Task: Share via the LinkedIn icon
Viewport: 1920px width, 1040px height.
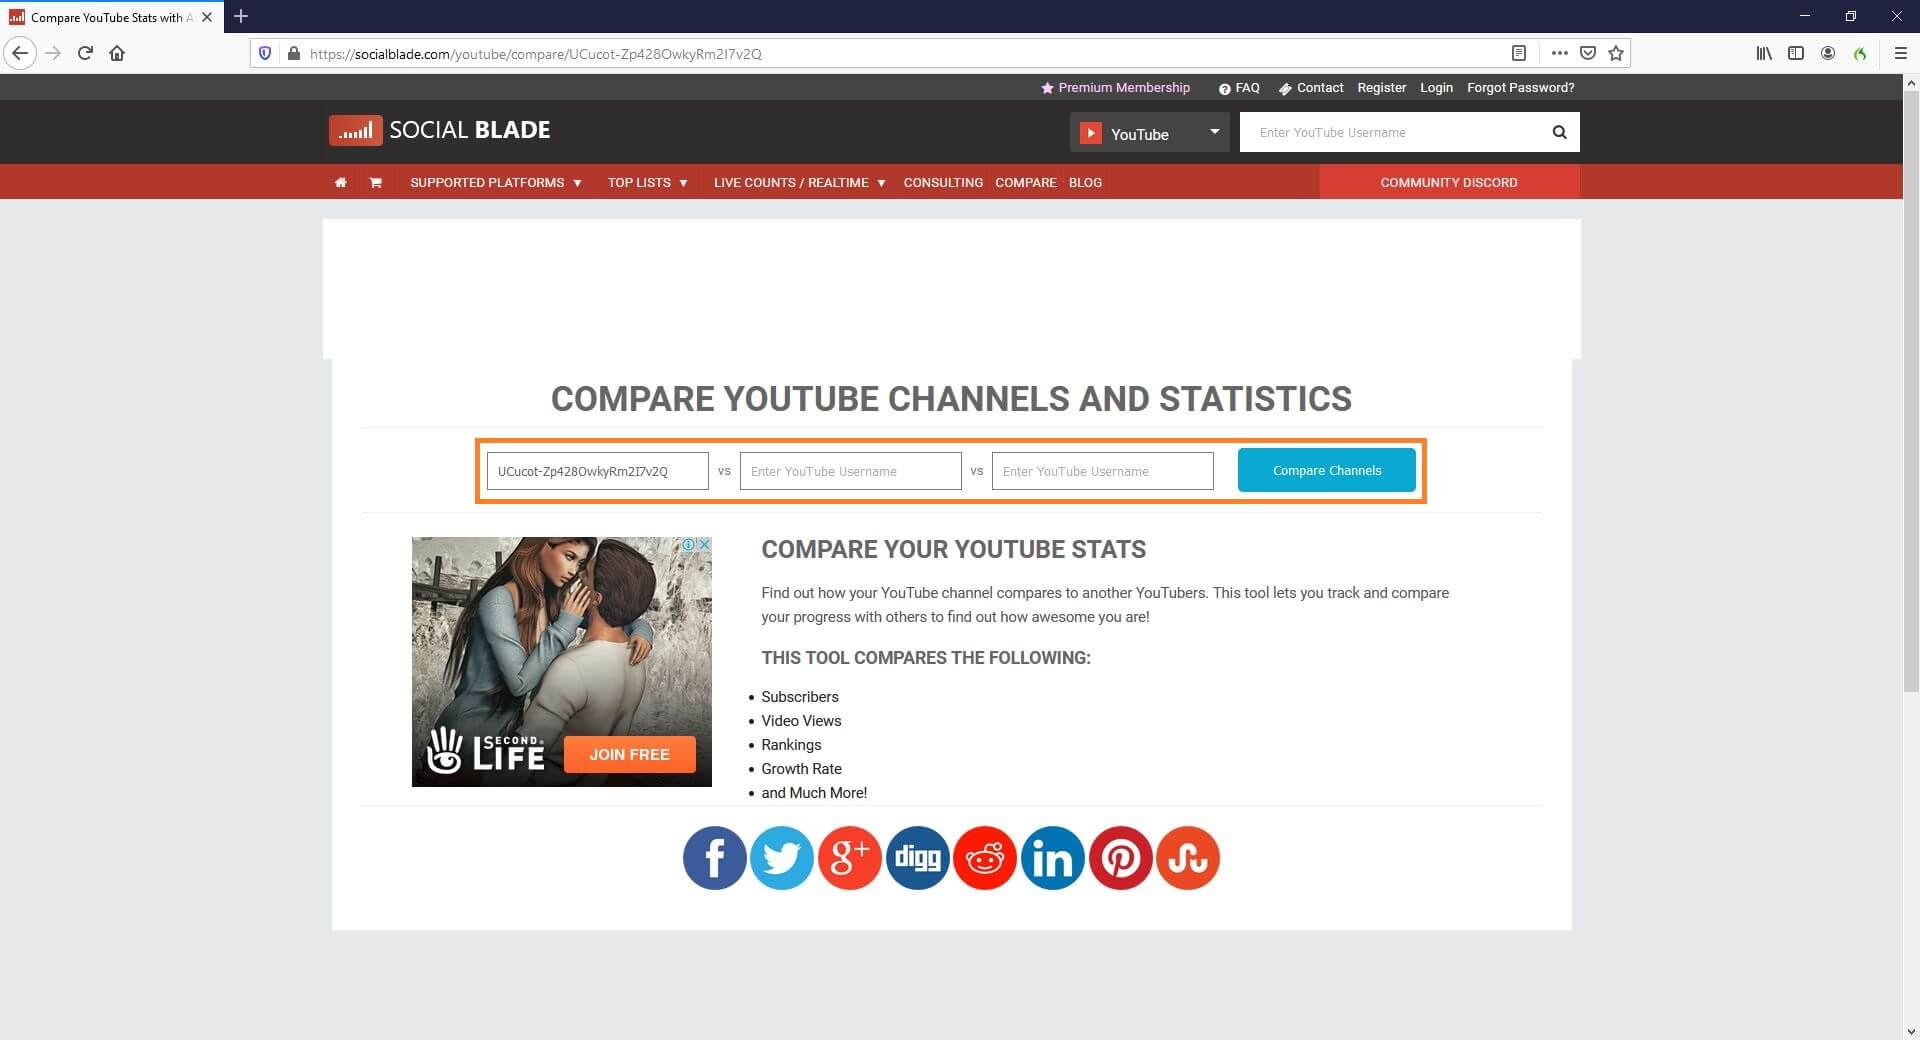Action: 1052,858
